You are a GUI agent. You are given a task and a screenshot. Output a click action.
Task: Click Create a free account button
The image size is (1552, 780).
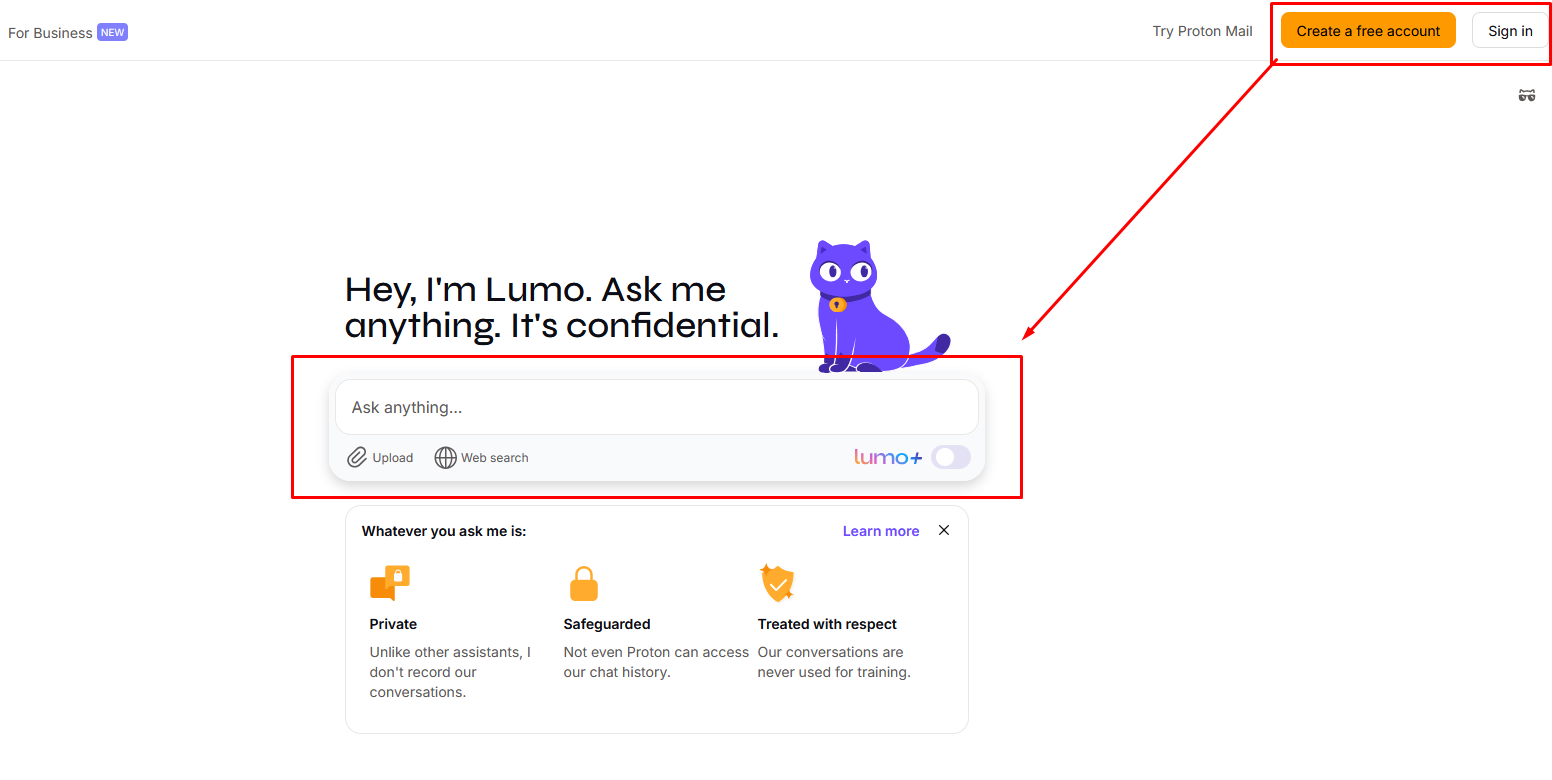(1368, 31)
